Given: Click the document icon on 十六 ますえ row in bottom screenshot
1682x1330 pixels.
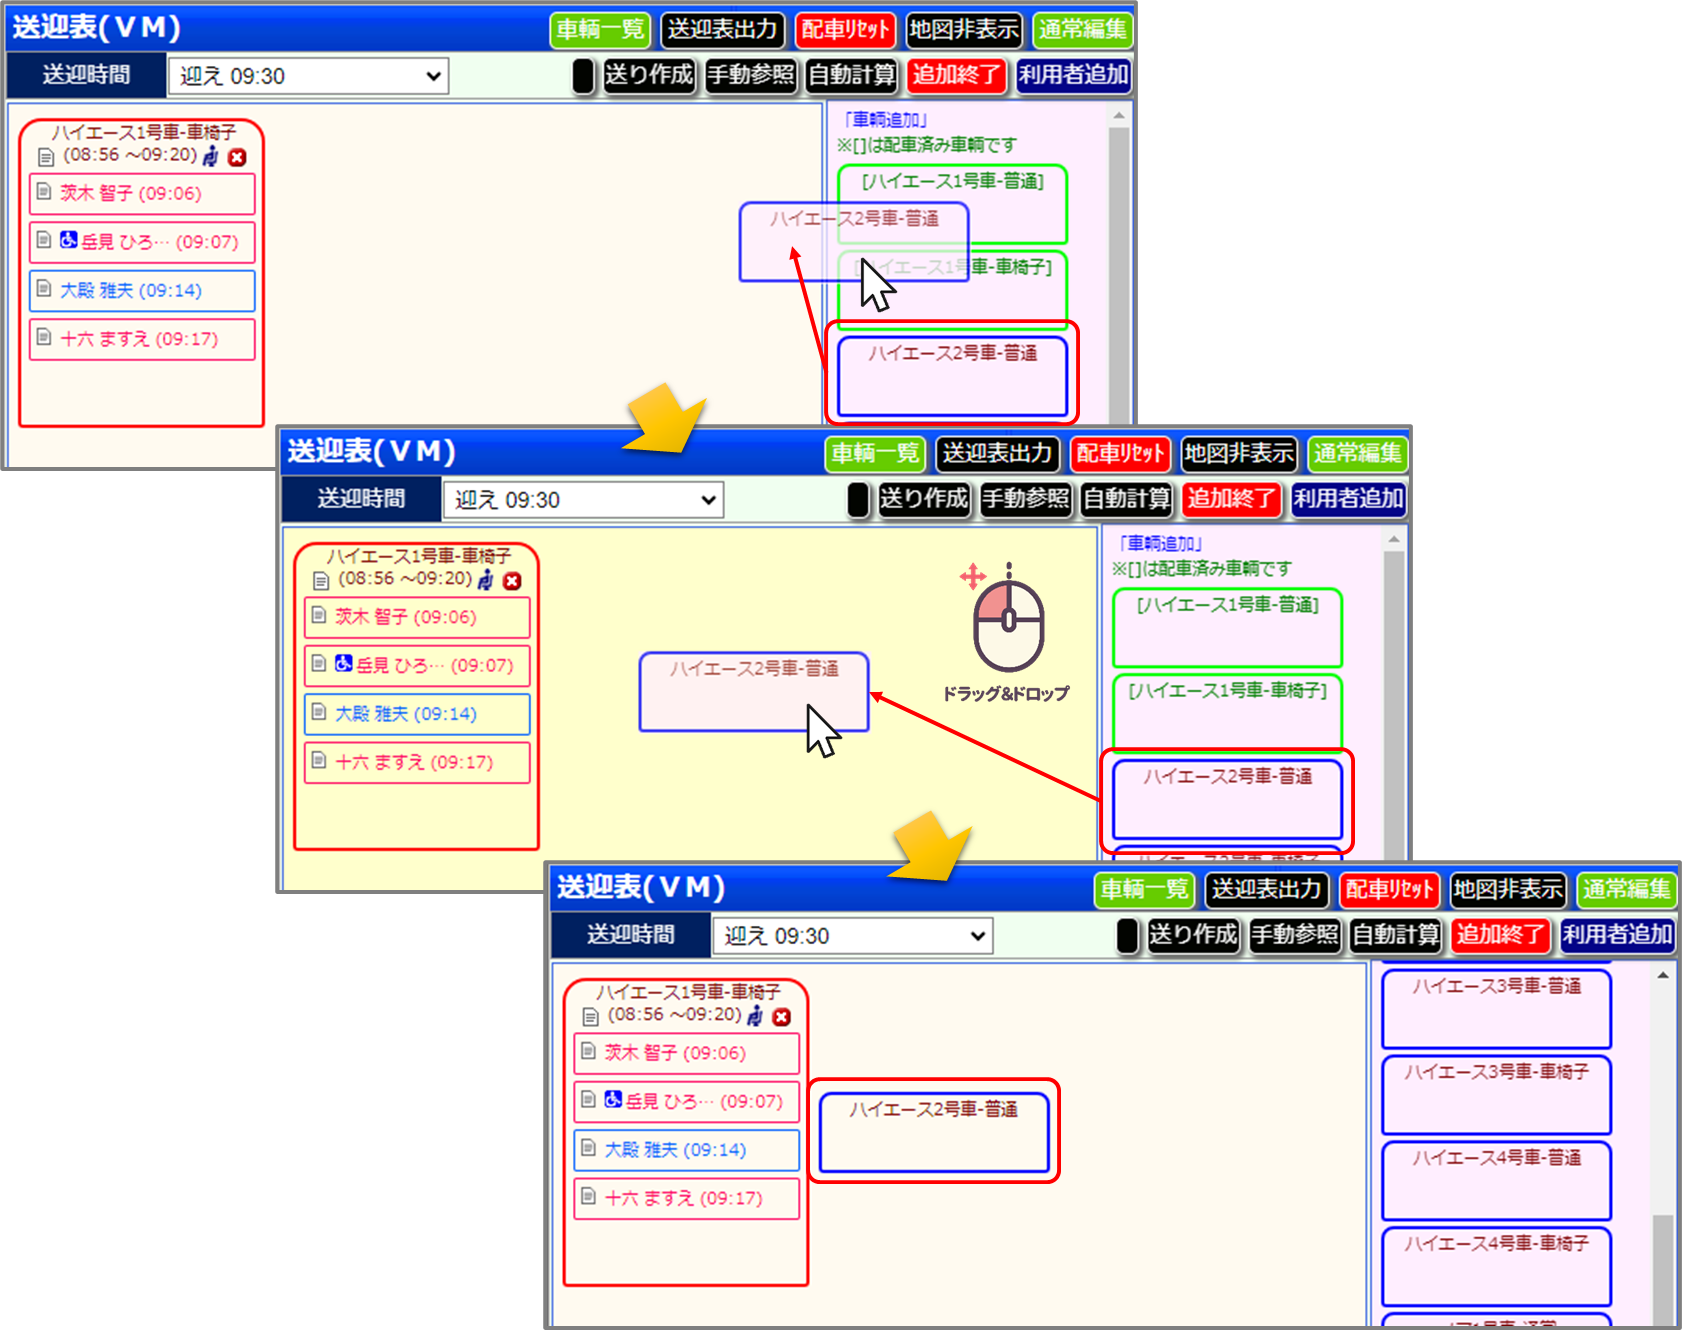Looking at the screenshot, I should (x=589, y=1196).
